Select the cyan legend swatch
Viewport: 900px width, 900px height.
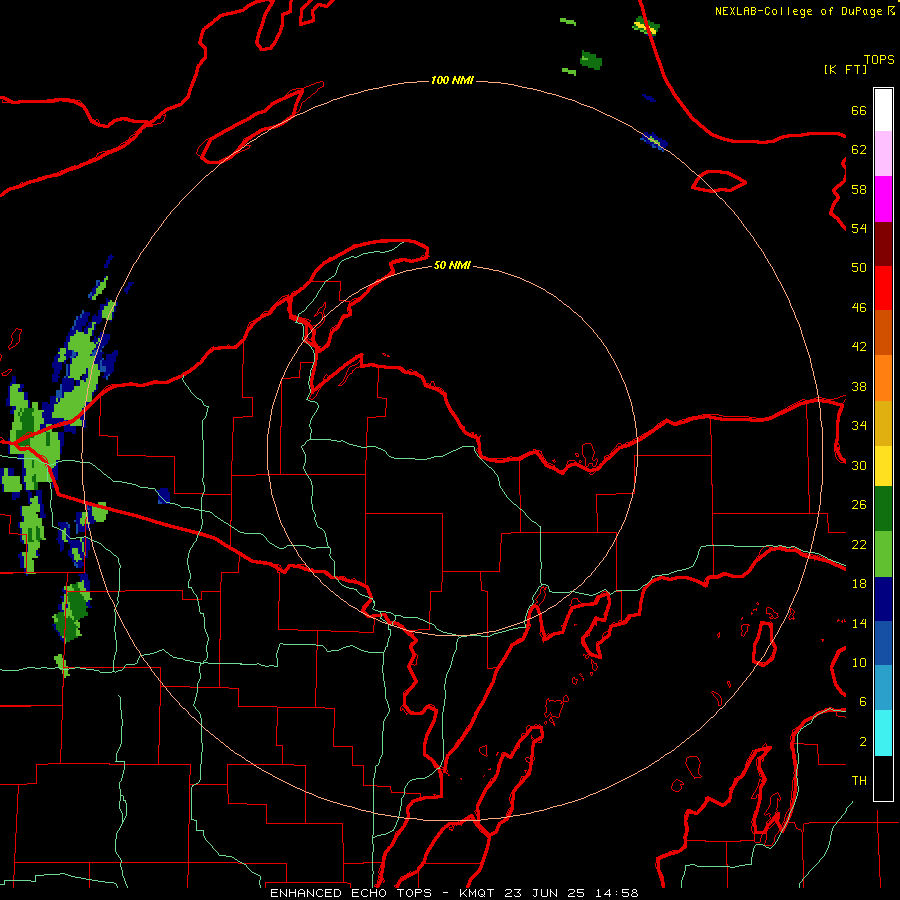(x=883, y=733)
